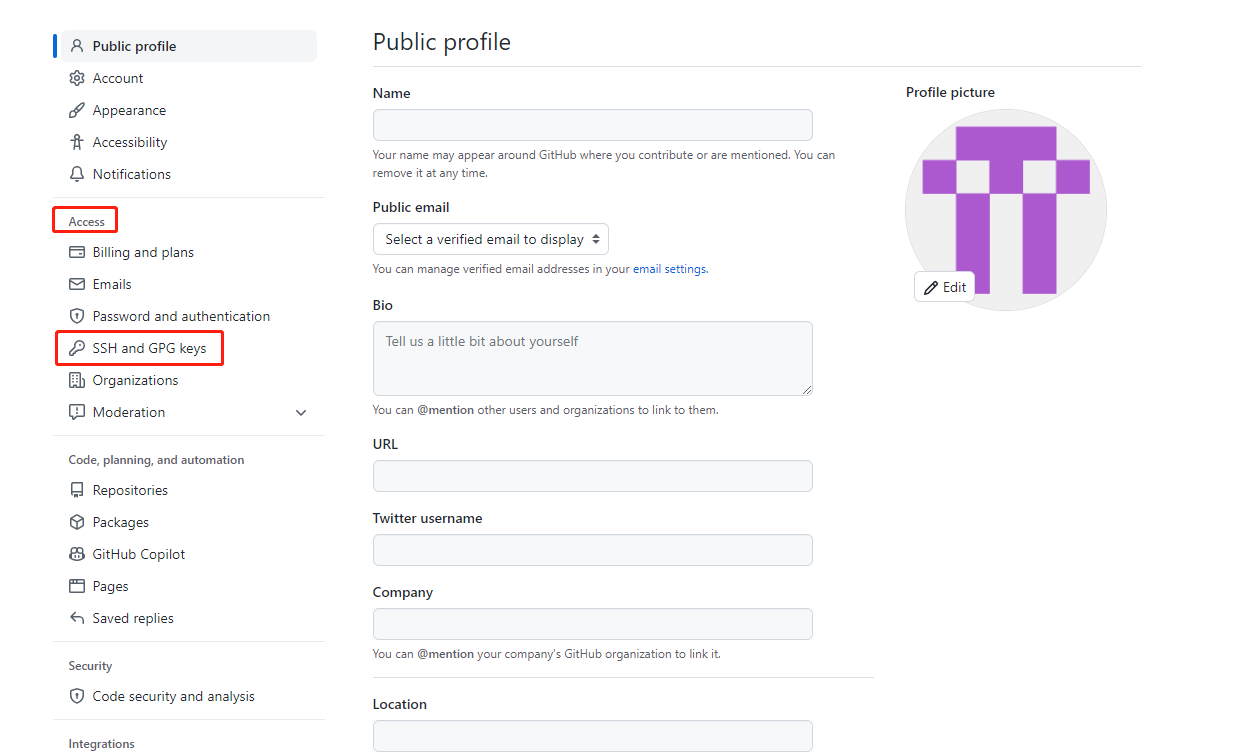The image size is (1233, 753).
Task: Click the Code security shield icon
Action: click(x=77, y=696)
